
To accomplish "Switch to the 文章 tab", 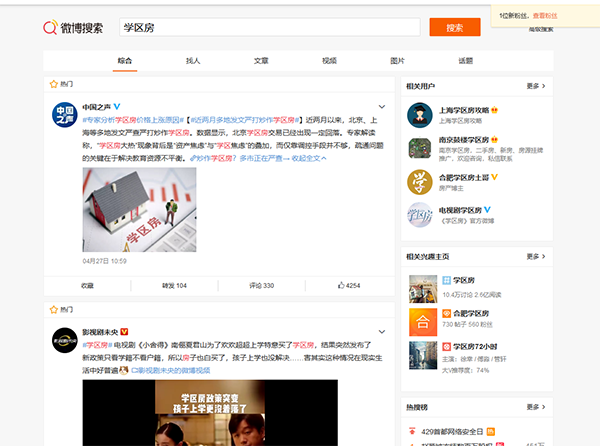I will pos(261,60).
